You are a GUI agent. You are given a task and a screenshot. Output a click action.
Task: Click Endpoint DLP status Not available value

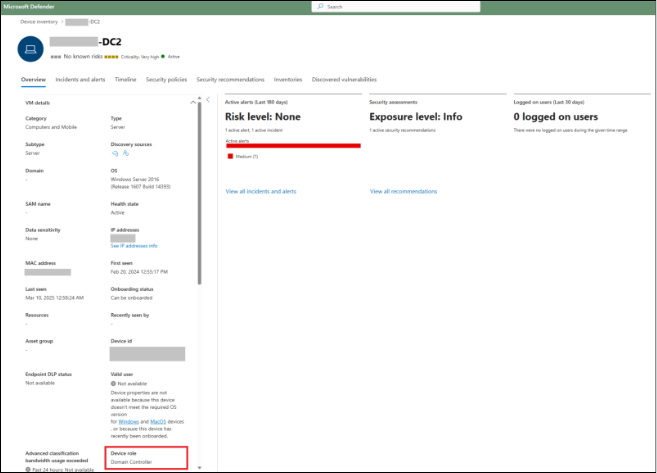[40, 383]
